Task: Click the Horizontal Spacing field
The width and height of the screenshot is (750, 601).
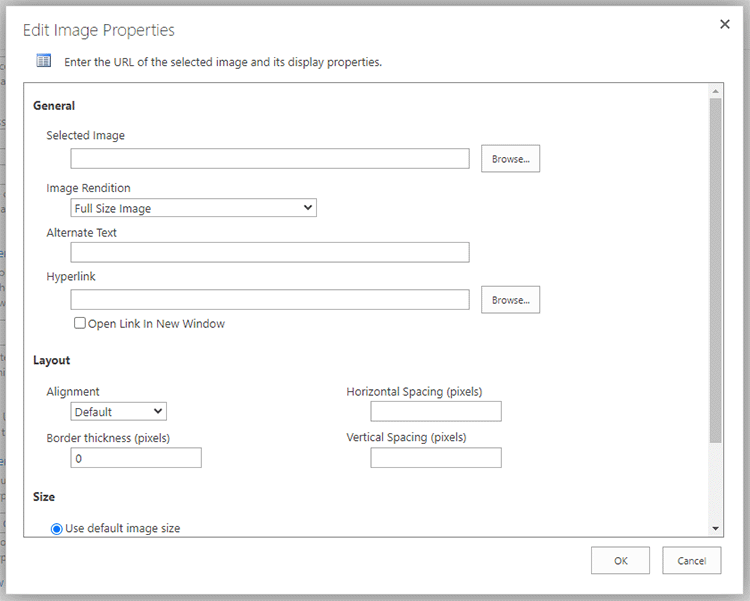Action: (x=436, y=412)
